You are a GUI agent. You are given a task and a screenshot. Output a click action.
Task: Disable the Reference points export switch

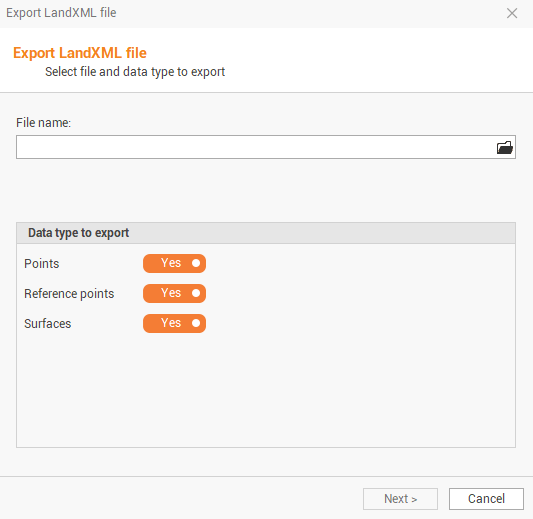click(174, 293)
